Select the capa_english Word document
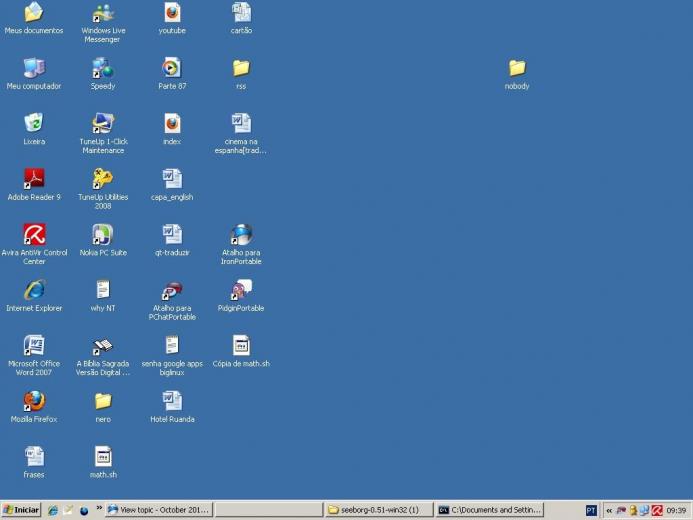 (172, 179)
